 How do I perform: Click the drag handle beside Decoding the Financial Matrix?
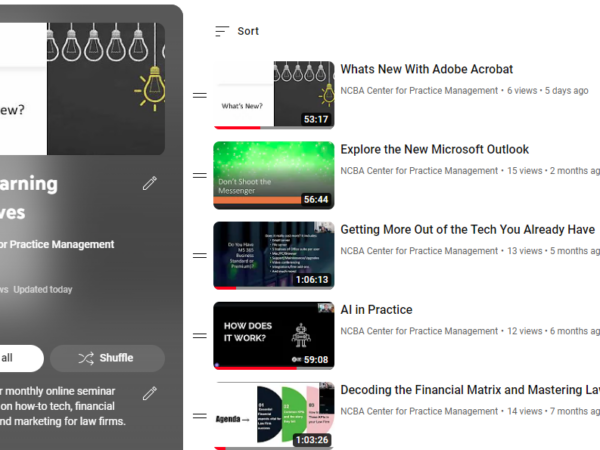(199, 415)
